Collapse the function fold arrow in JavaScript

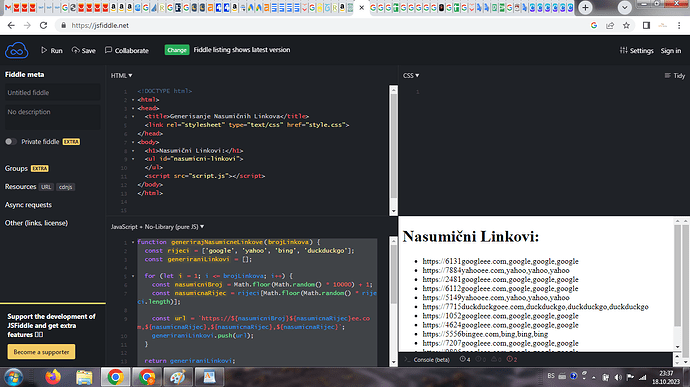[x=133, y=242]
